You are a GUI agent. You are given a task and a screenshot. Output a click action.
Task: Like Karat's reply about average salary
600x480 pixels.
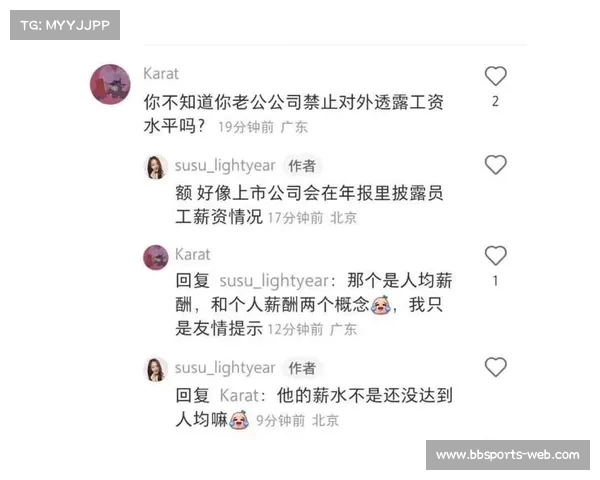(496, 255)
